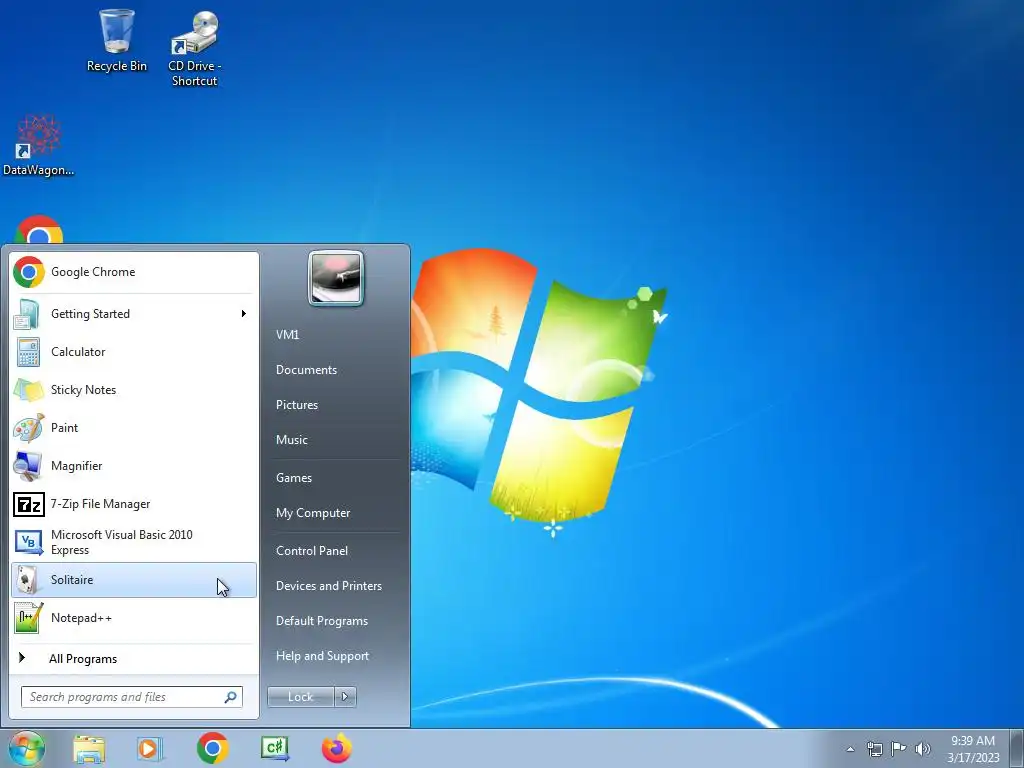1024x768 pixels.
Task: Select the partly hidden Chrome desktop icon
Action: click(39, 229)
